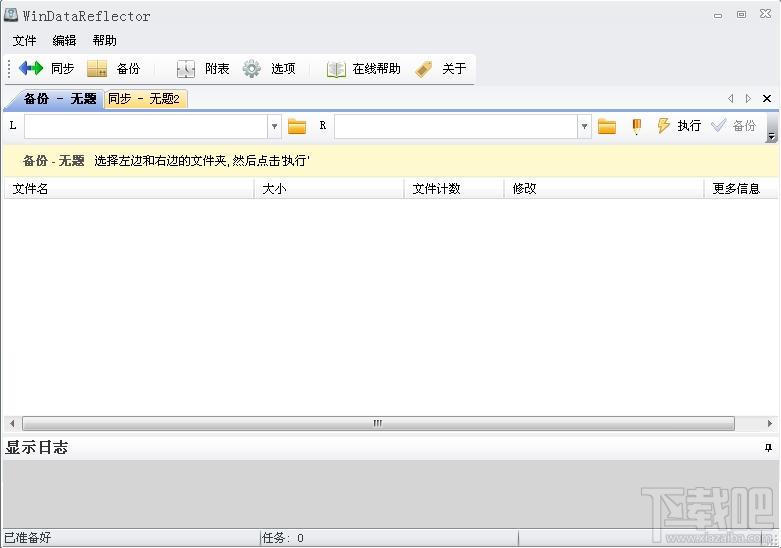781x548 pixels.
Task: Click the 选项 toolbar label
Action: click(x=283, y=68)
